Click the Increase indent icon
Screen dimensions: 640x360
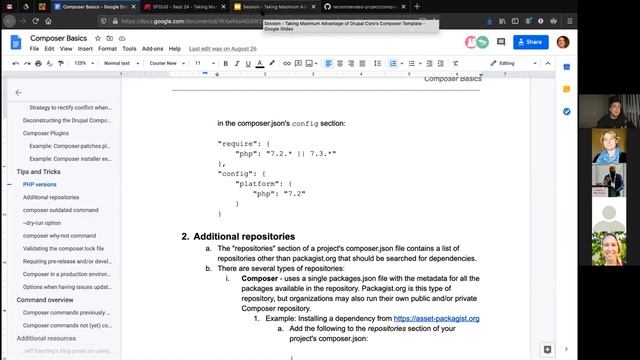pyautogui.click(x=440, y=63)
